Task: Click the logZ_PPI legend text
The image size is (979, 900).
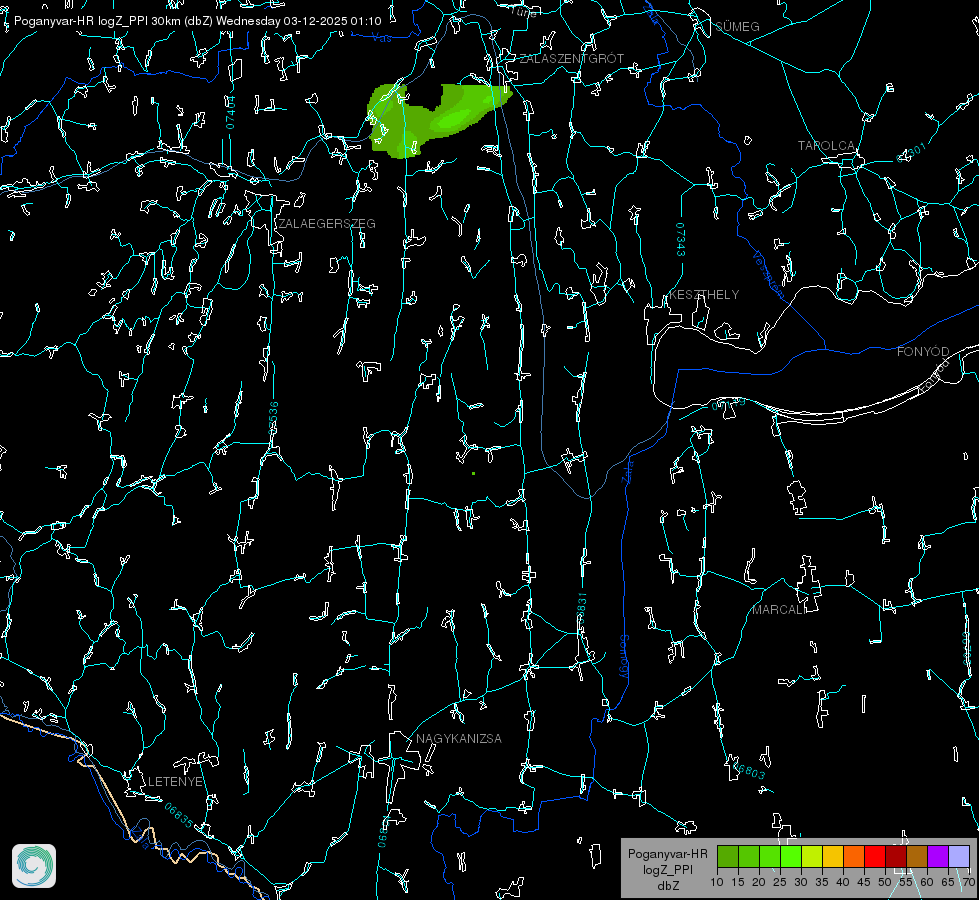Action: [x=667, y=869]
